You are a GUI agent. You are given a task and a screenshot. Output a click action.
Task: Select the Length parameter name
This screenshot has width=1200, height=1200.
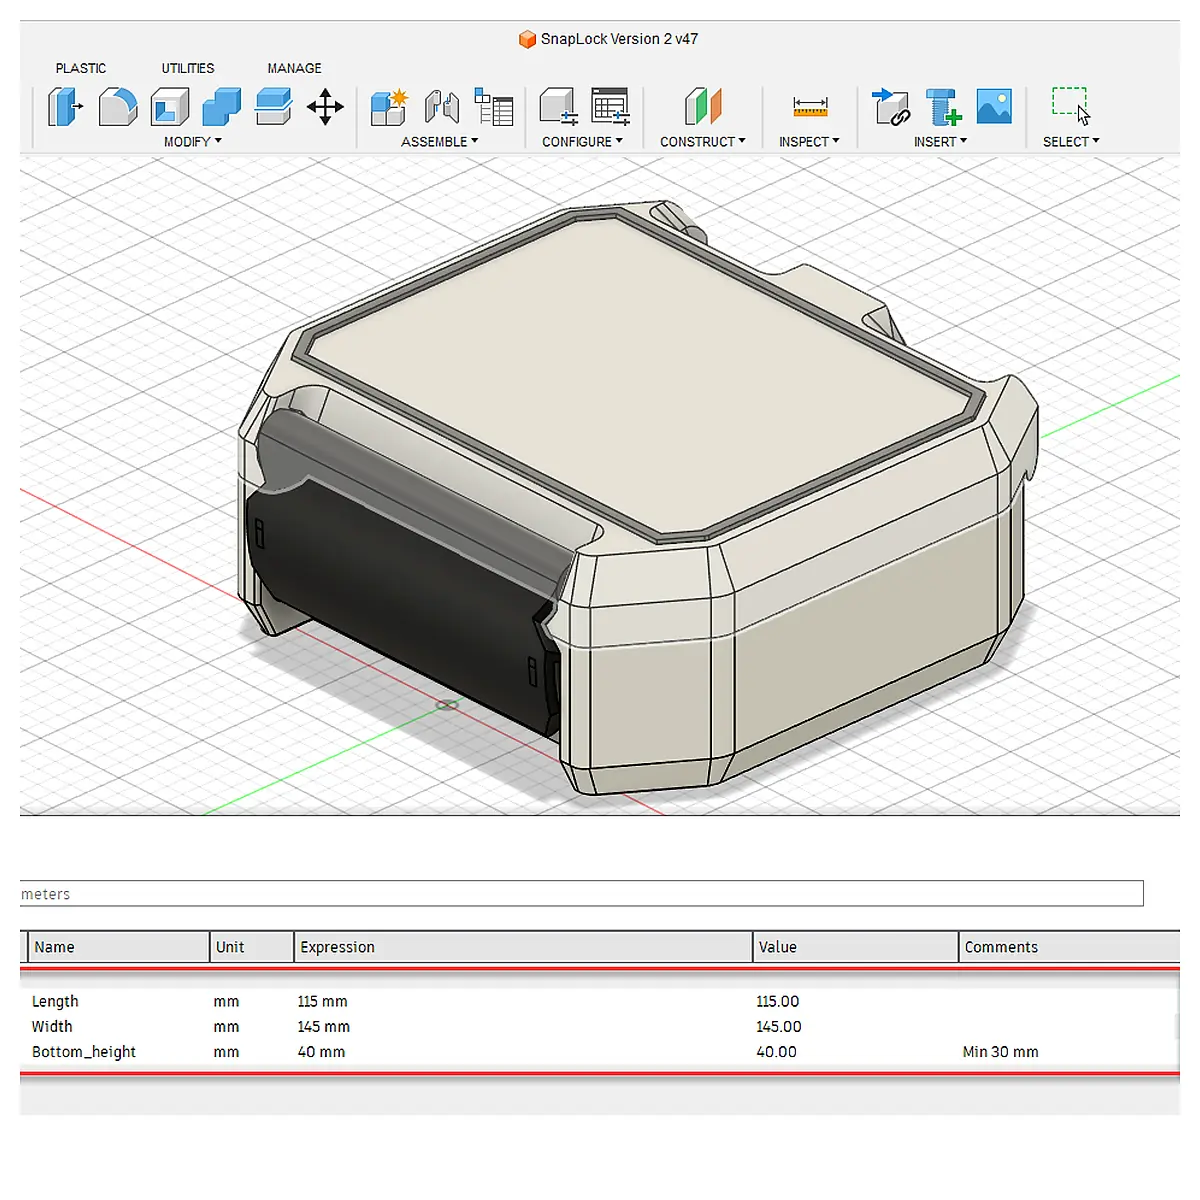[x=55, y=1001]
